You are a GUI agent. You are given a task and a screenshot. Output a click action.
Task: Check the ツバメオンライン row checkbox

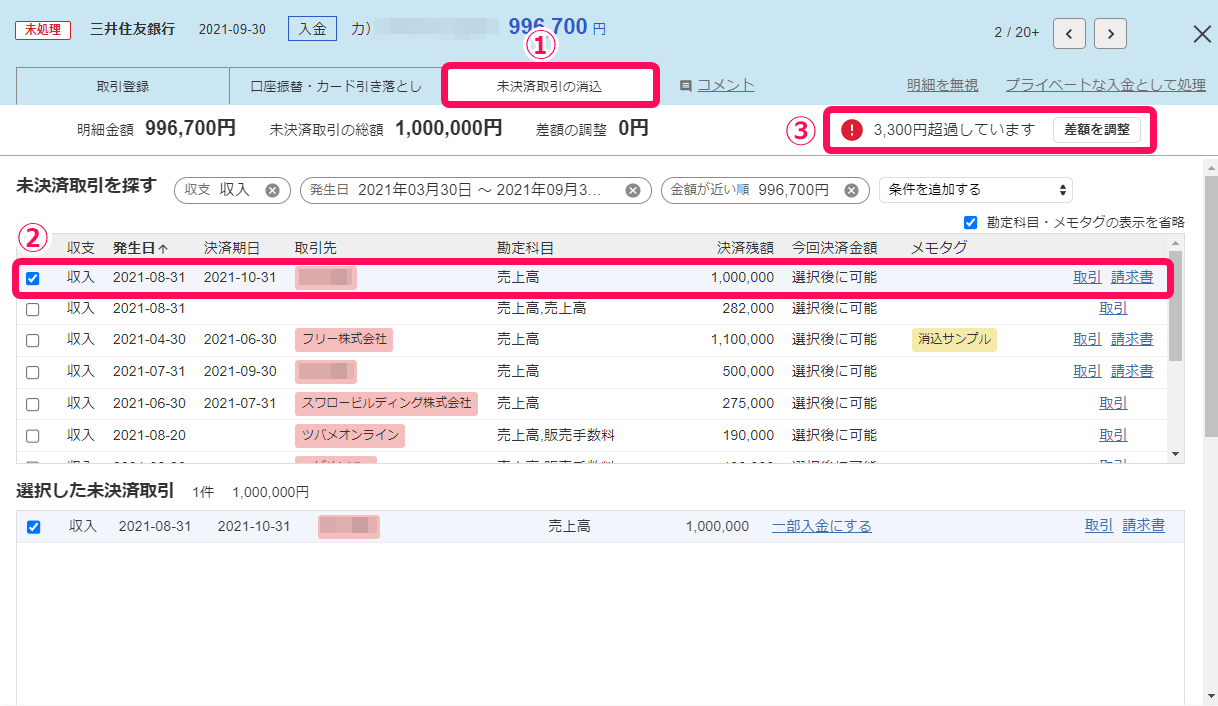click(x=33, y=436)
